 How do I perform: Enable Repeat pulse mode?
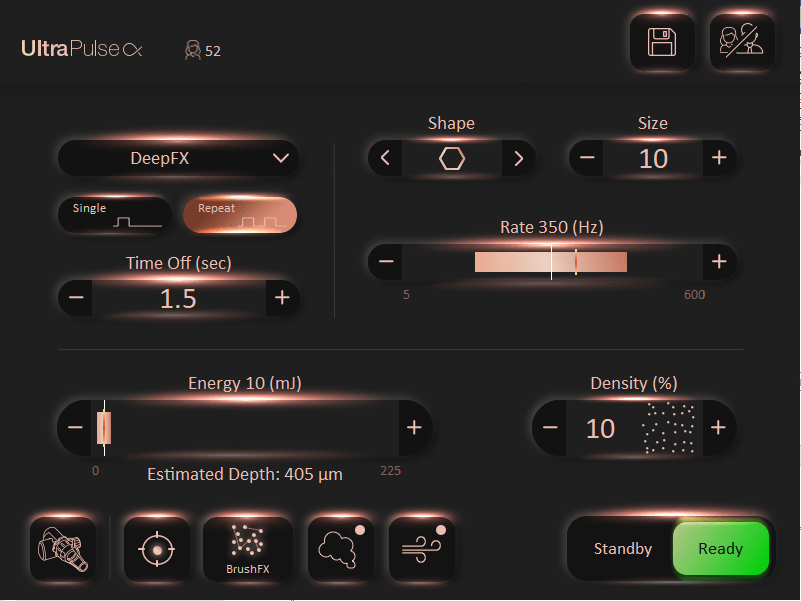tap(238, 214)
